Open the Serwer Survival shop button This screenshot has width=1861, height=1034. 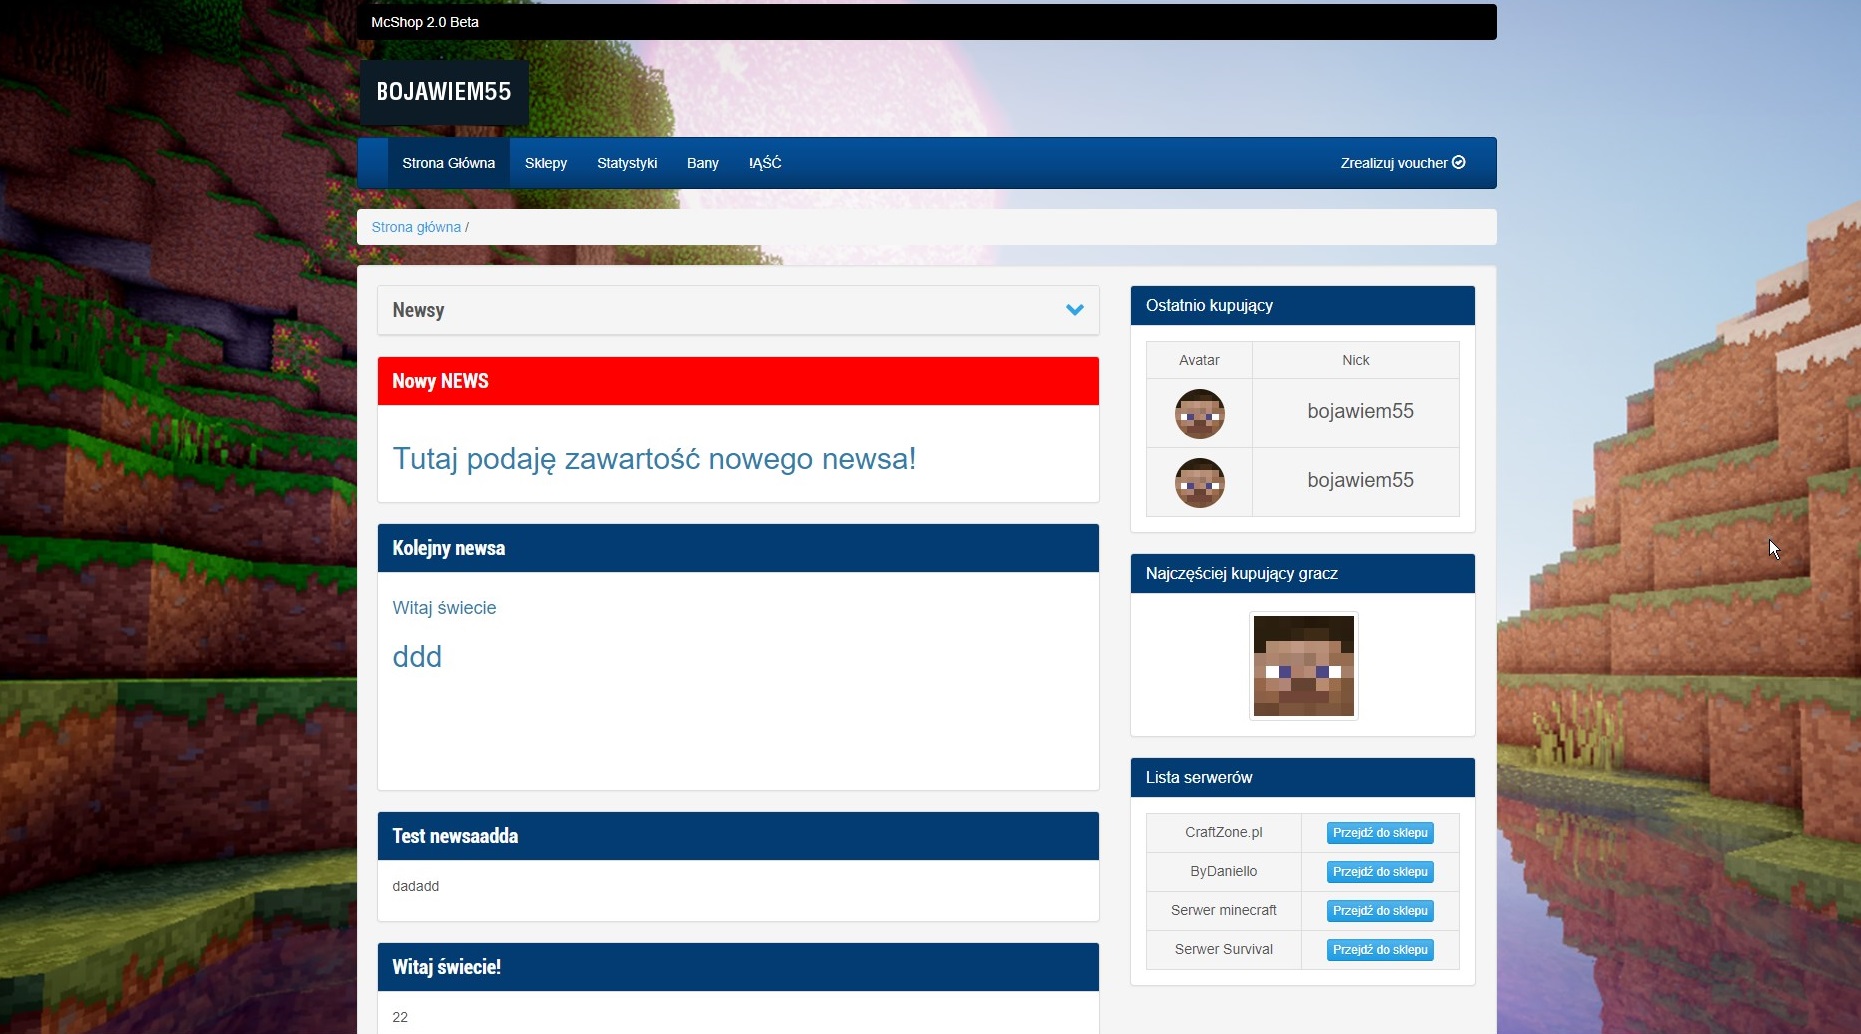pos(1379,950)
